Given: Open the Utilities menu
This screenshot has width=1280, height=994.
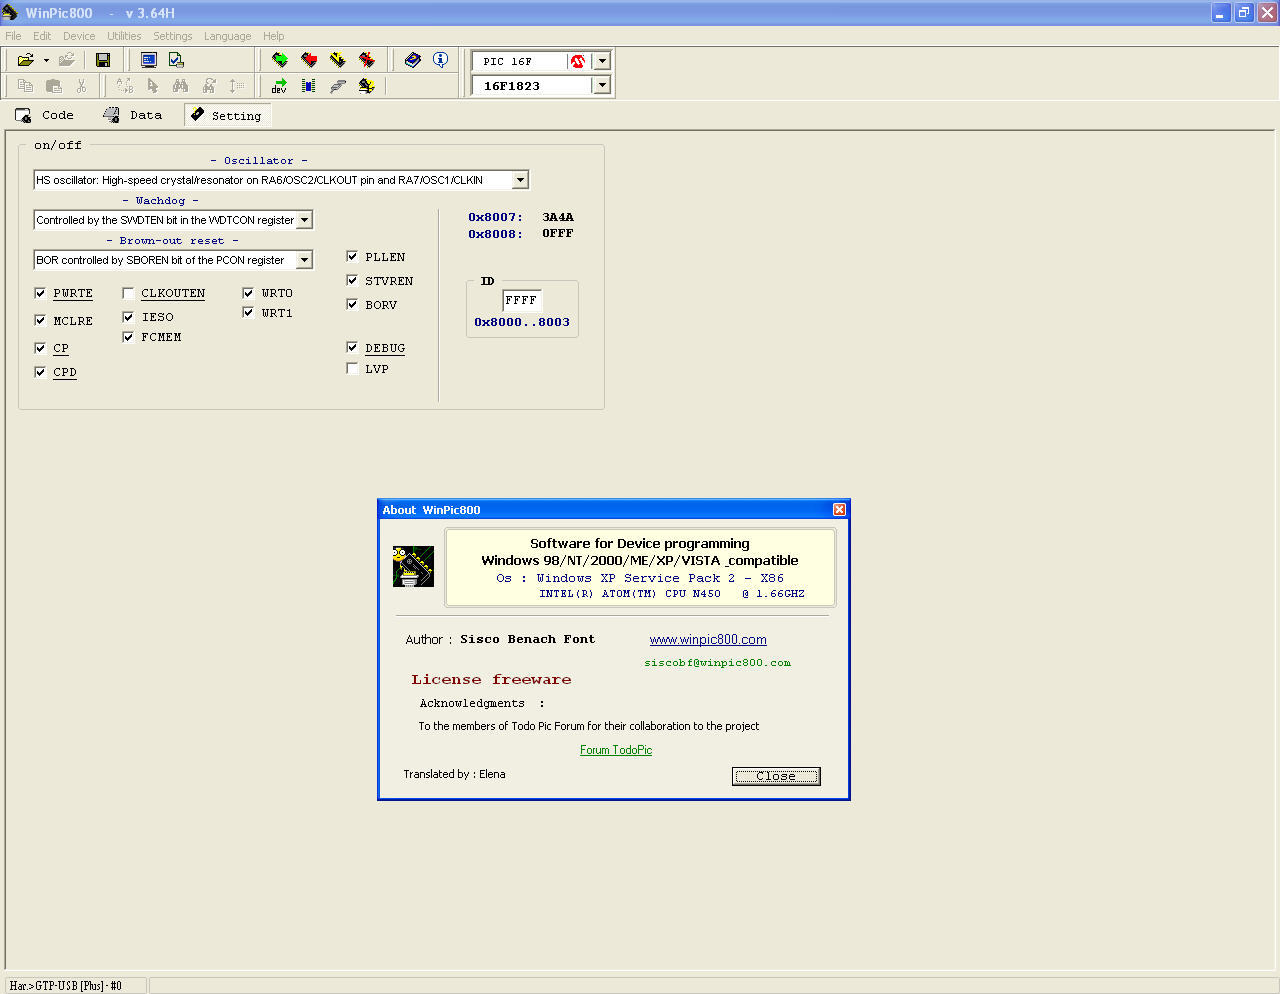Looking at the screenshot, I should pos(124,36).
